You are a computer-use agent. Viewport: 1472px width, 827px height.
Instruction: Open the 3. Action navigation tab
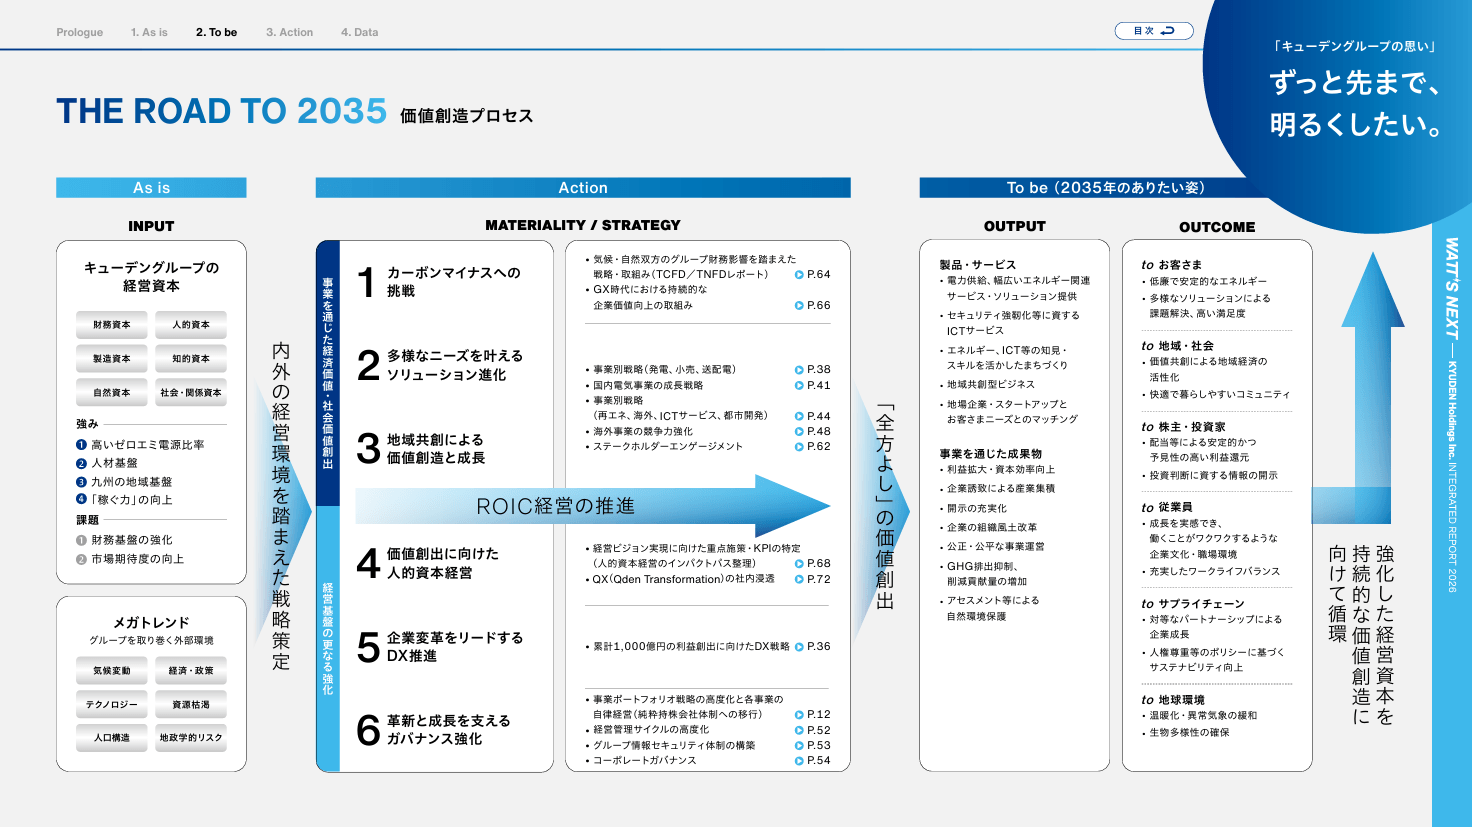point(289,32)
